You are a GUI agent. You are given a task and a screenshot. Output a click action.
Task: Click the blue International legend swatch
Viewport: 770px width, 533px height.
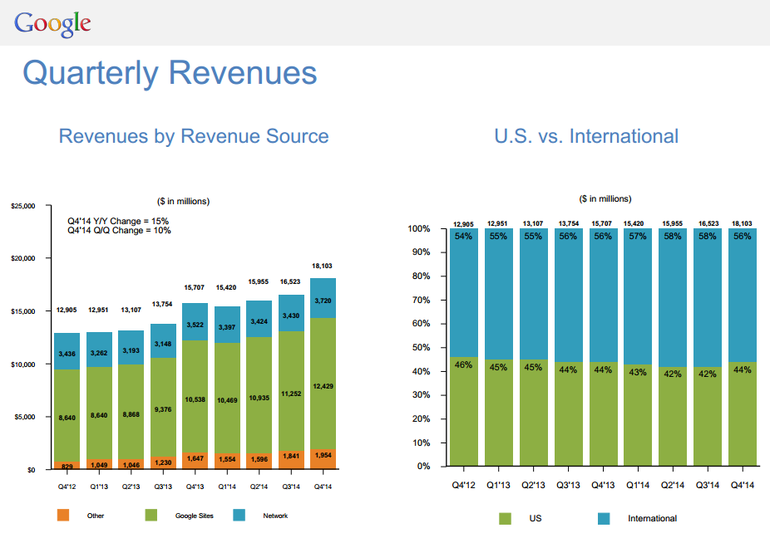click(604, 518)
